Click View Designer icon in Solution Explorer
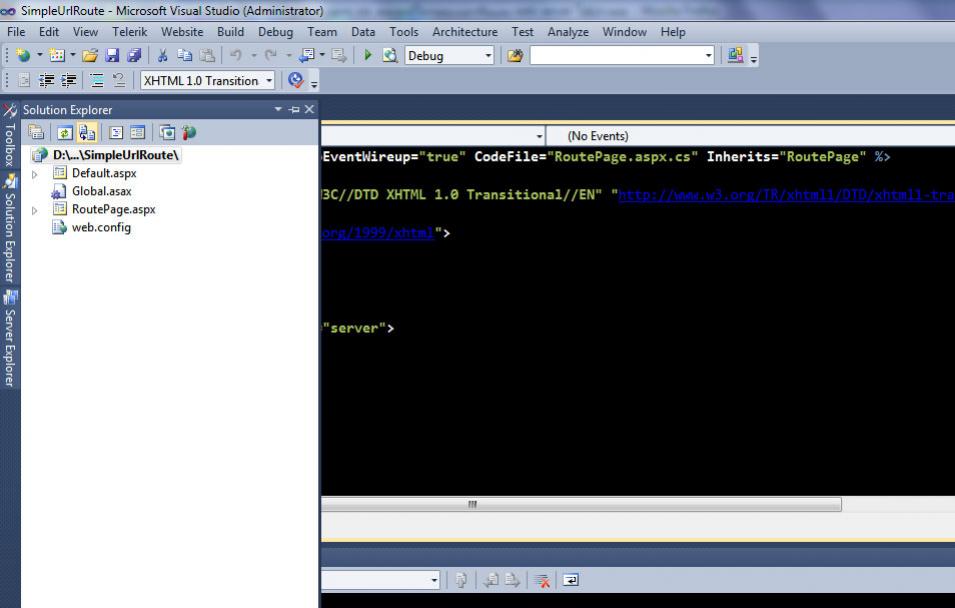 (x=138, y=132)
